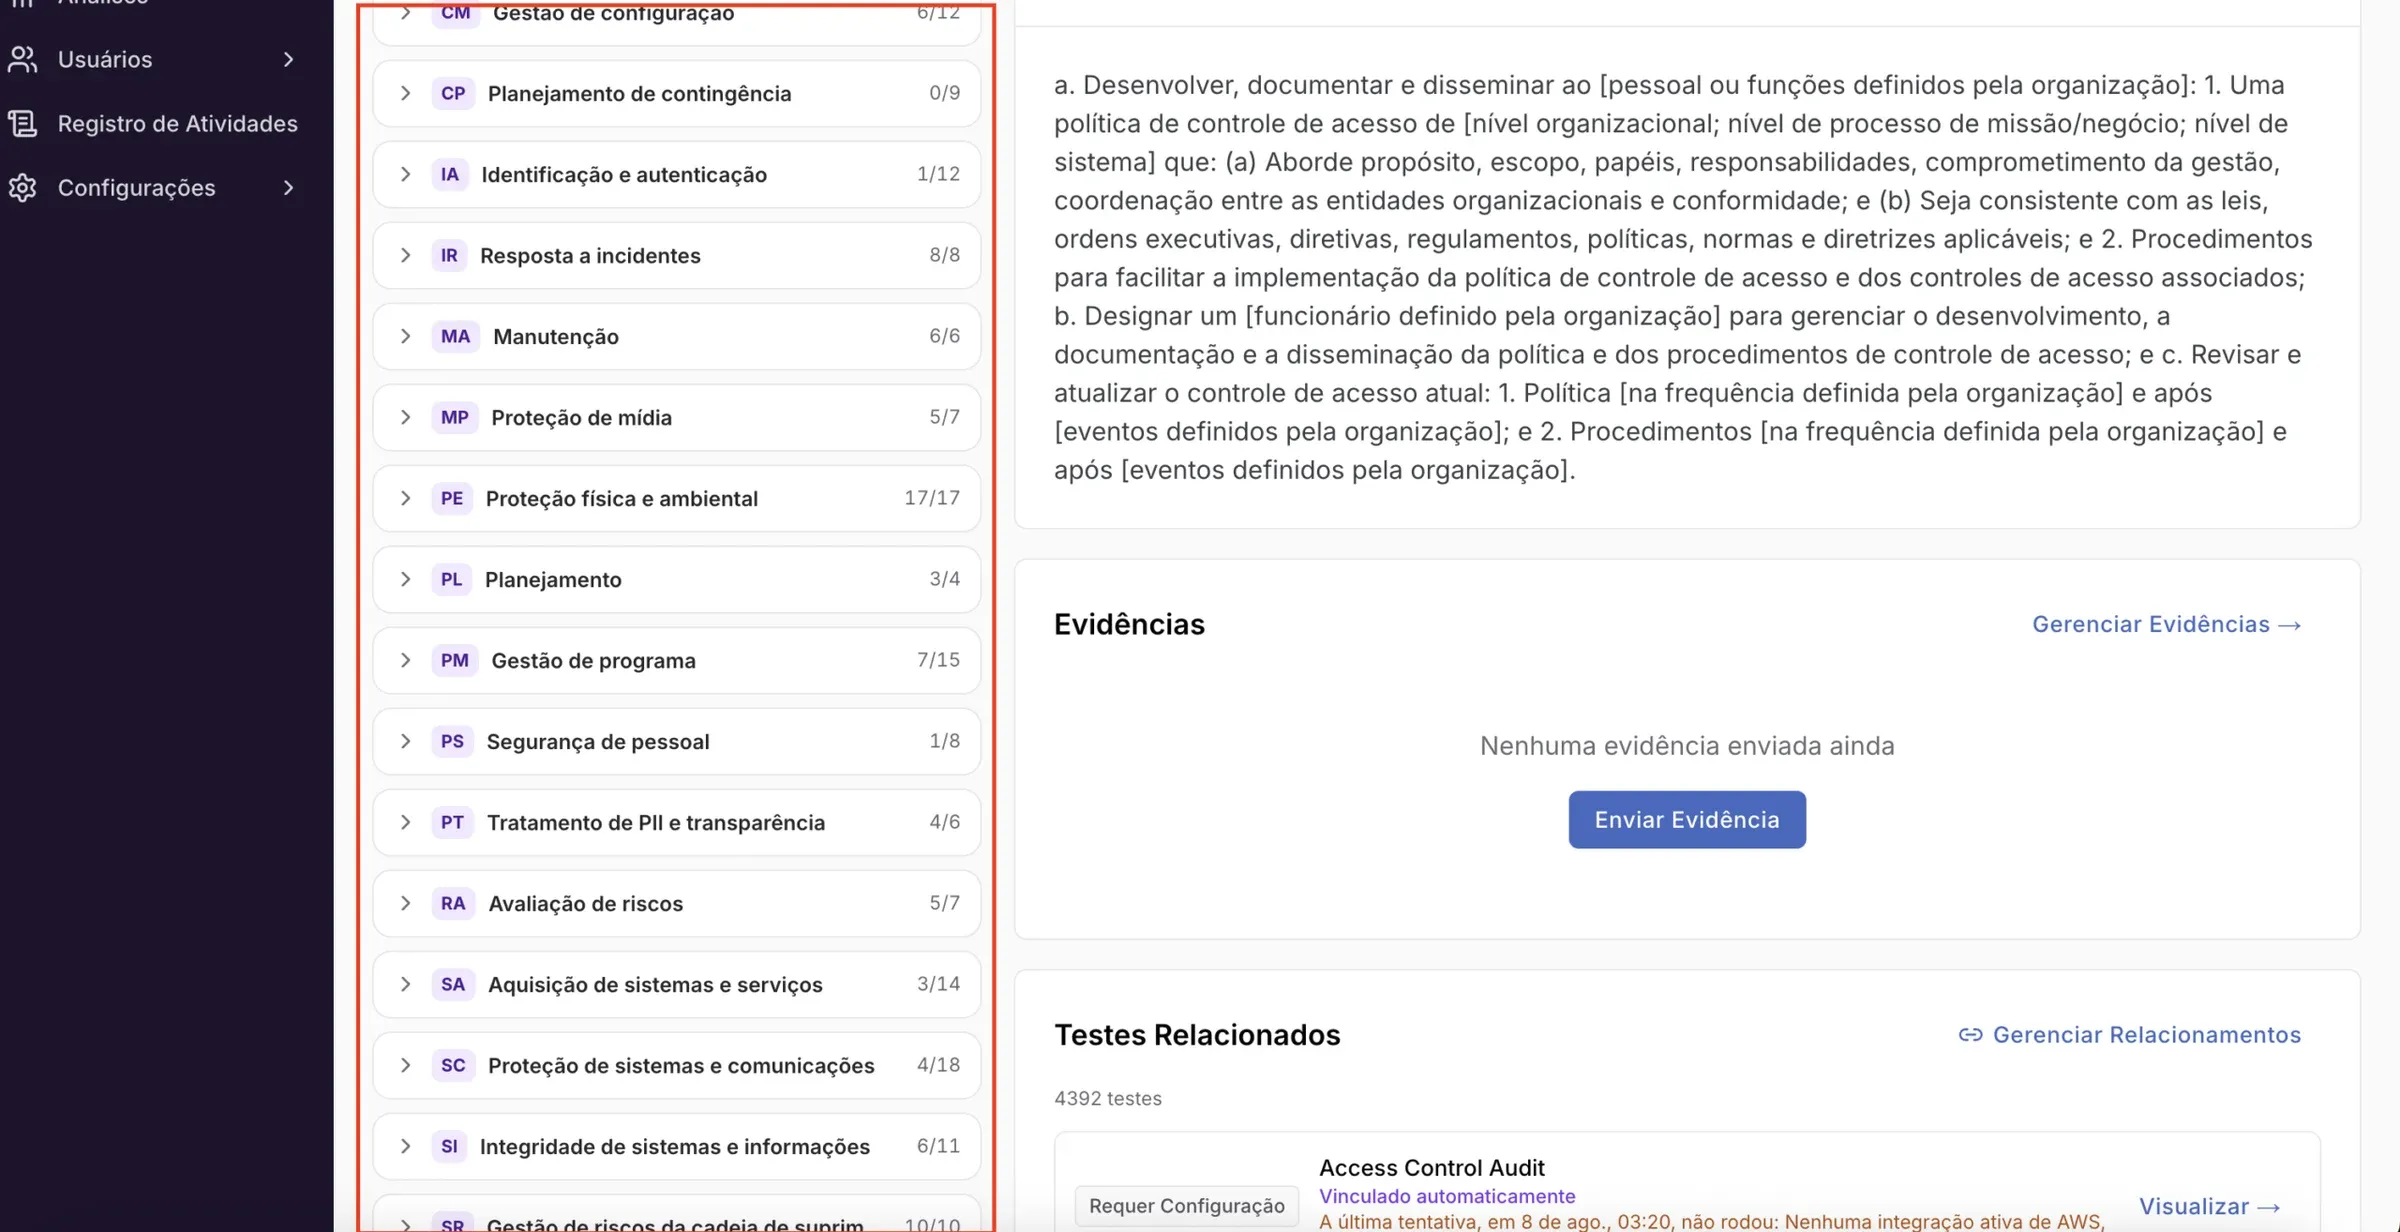Click the IR badge for Resposta a incidentes

(449, 255)
